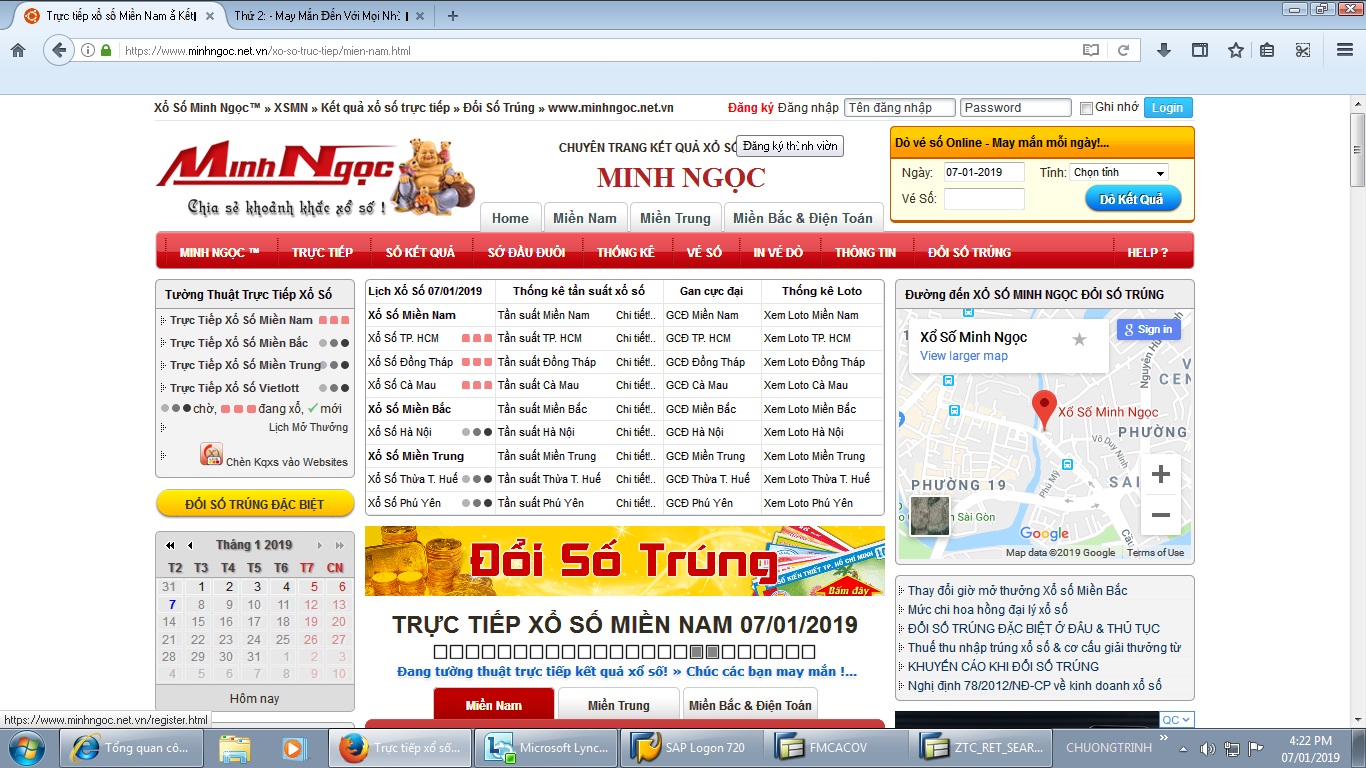Bookmark this page with the star icon
1366x768 pixels.
(x=1236, y=50)
